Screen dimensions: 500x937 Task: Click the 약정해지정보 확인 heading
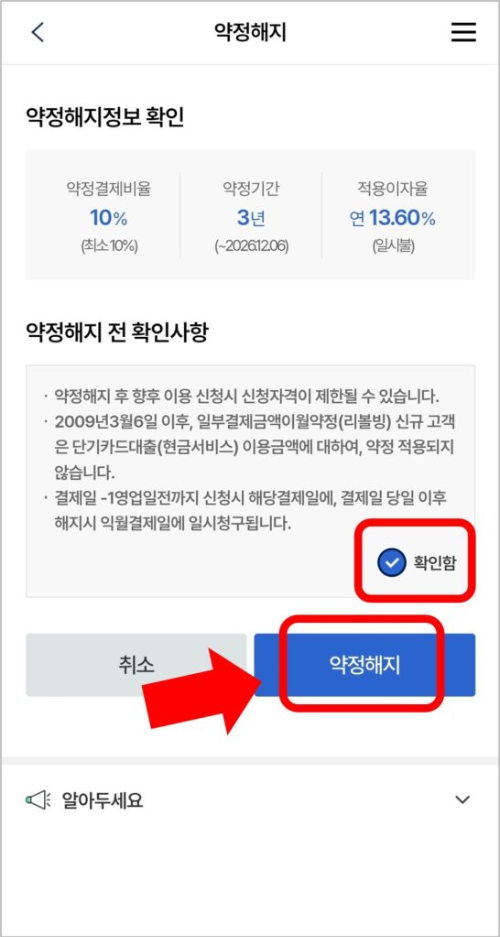(x=105, y=118)
